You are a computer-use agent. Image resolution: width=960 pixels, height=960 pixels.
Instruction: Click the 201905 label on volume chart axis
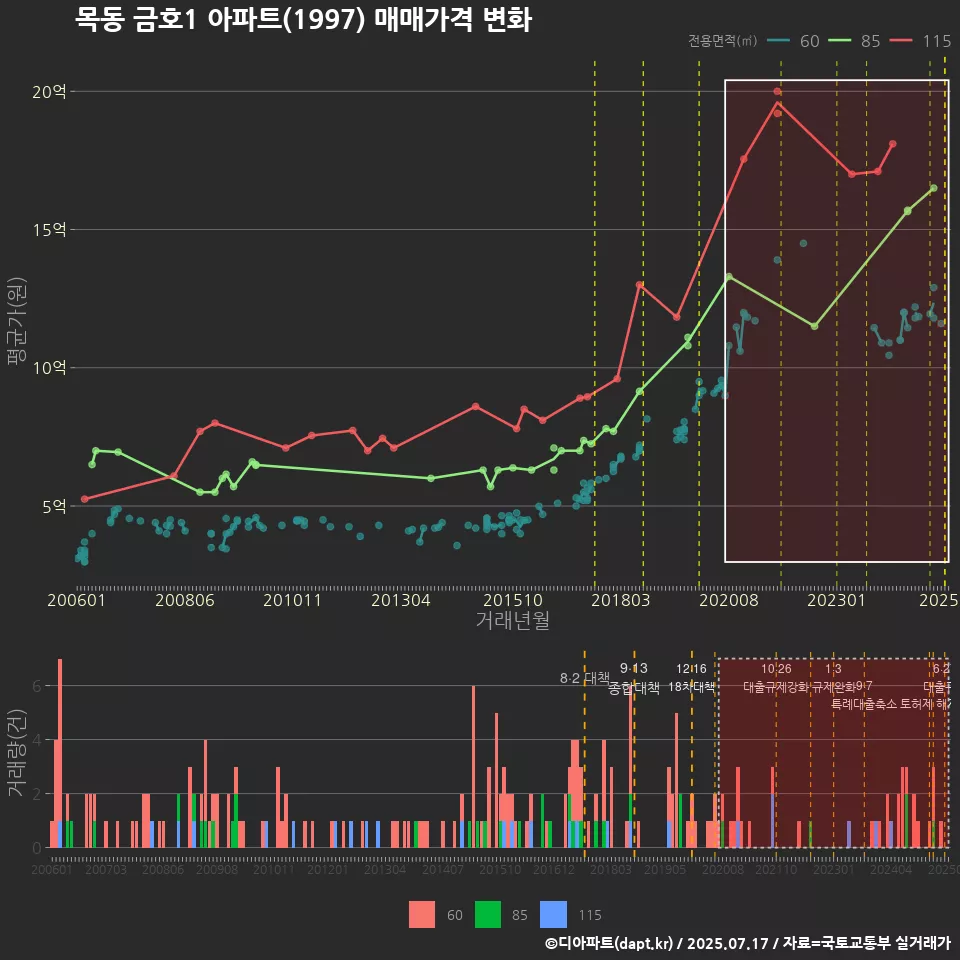[x=665, y=869]
